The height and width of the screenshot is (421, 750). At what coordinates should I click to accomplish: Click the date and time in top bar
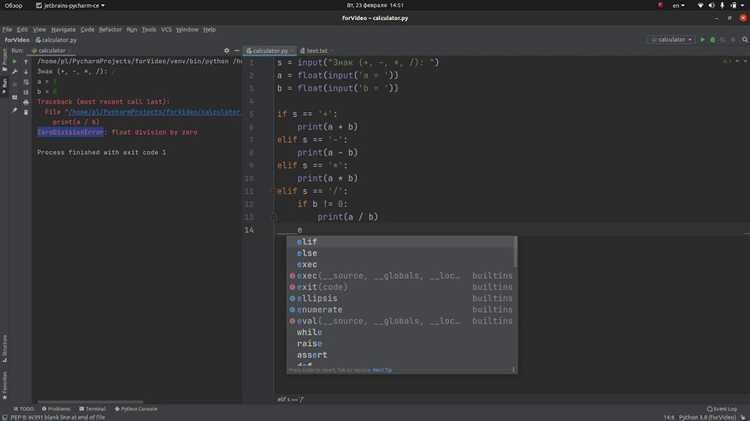click(375, 6)
